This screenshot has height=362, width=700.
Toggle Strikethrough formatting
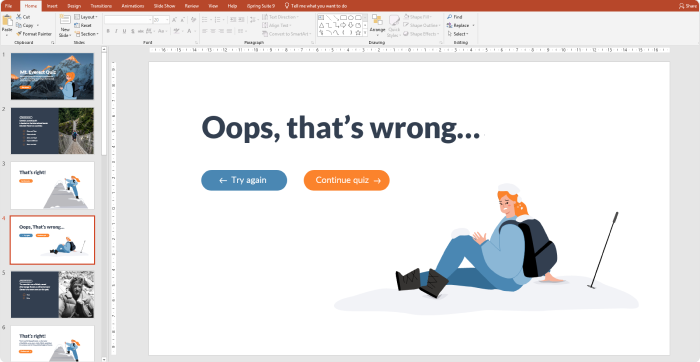pyautogui.click(x=141, y=31)
